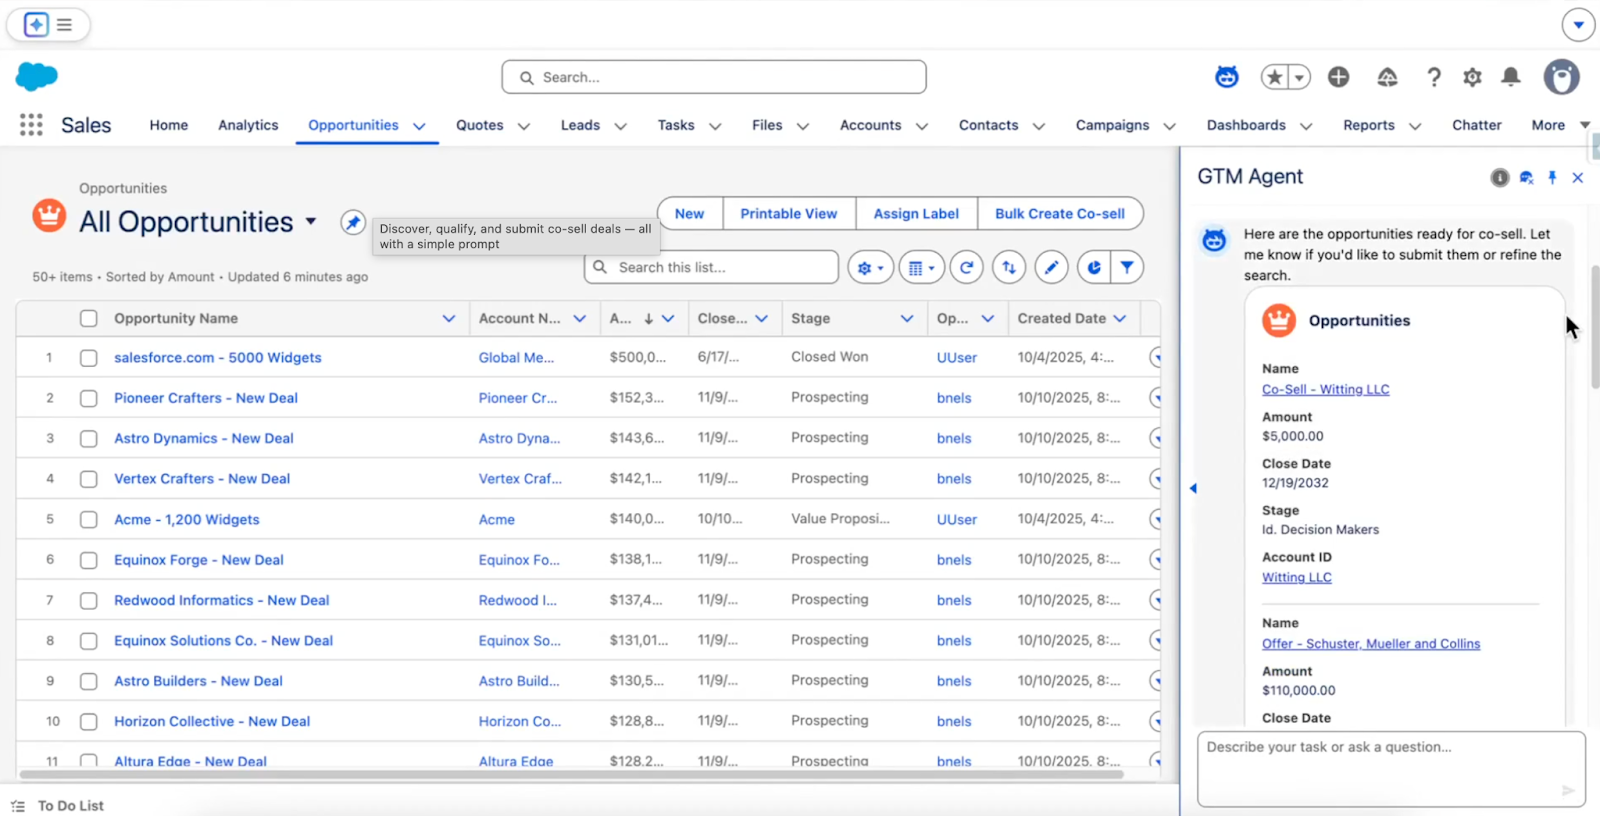This screenshot has width=1600, height=816.
Task: Expand the list view controls gear dropdown
Action: 870,268
